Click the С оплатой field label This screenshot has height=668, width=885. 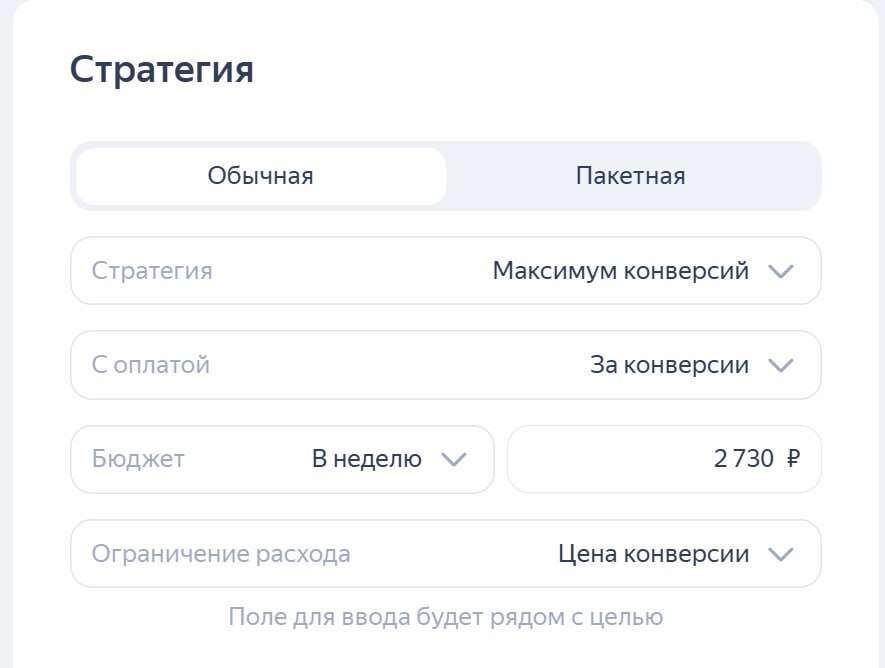click(x=151, y=365)
